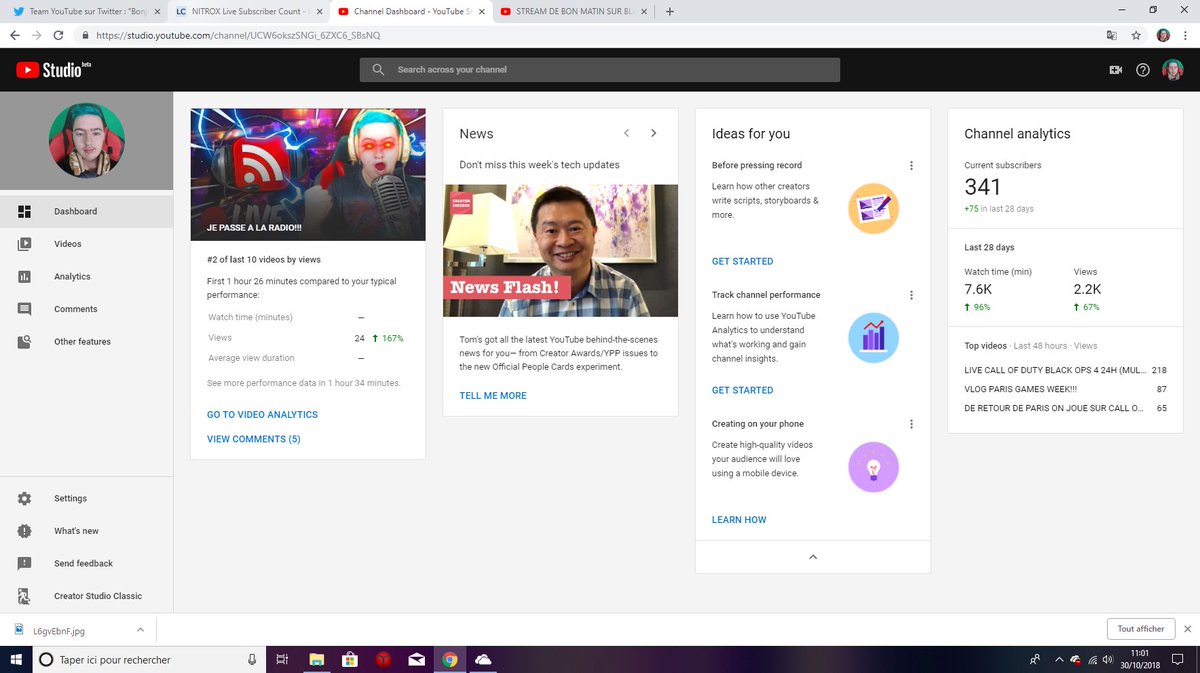The height and width of the screenshot is (673, 1200).
Task: Open the Dashboard sidebar icon
Action: (x=25, y=211)
